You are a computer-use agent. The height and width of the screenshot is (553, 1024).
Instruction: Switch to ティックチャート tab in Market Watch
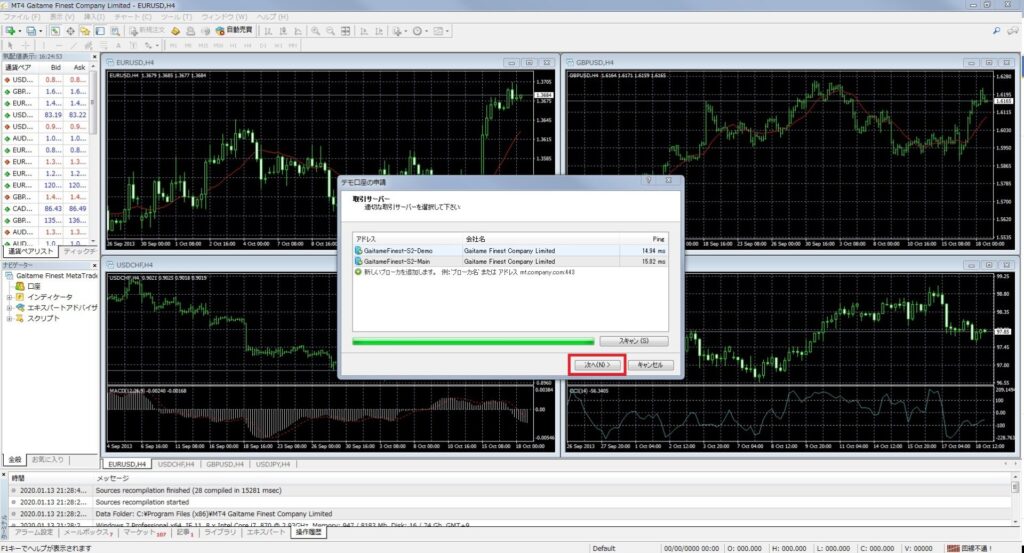[79, 251]
